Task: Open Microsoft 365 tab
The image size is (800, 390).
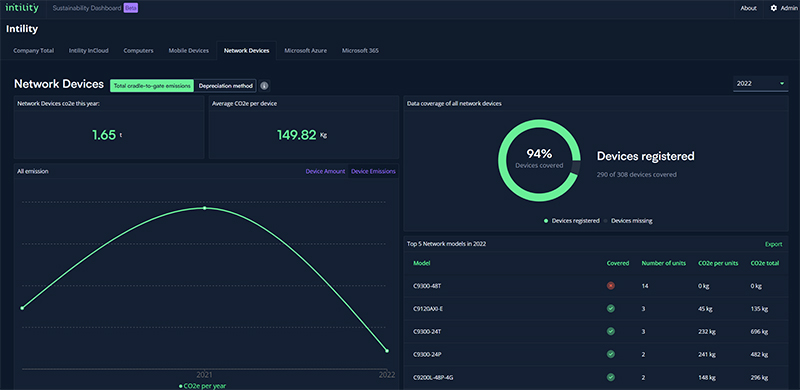Action: pyautogui.click(x=360, y=51)
